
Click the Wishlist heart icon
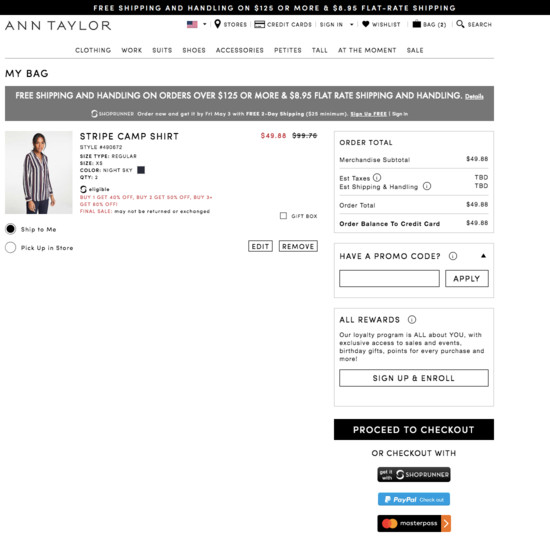point(365,24)
